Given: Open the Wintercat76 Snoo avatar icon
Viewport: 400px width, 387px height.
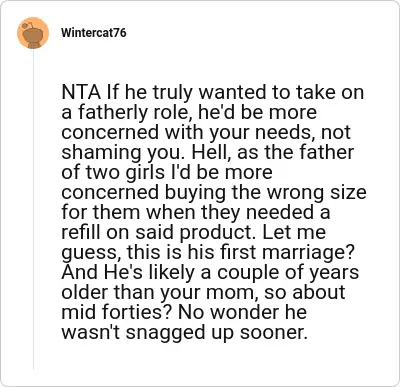Looking at the screenshot, I should tap(33, 34).
